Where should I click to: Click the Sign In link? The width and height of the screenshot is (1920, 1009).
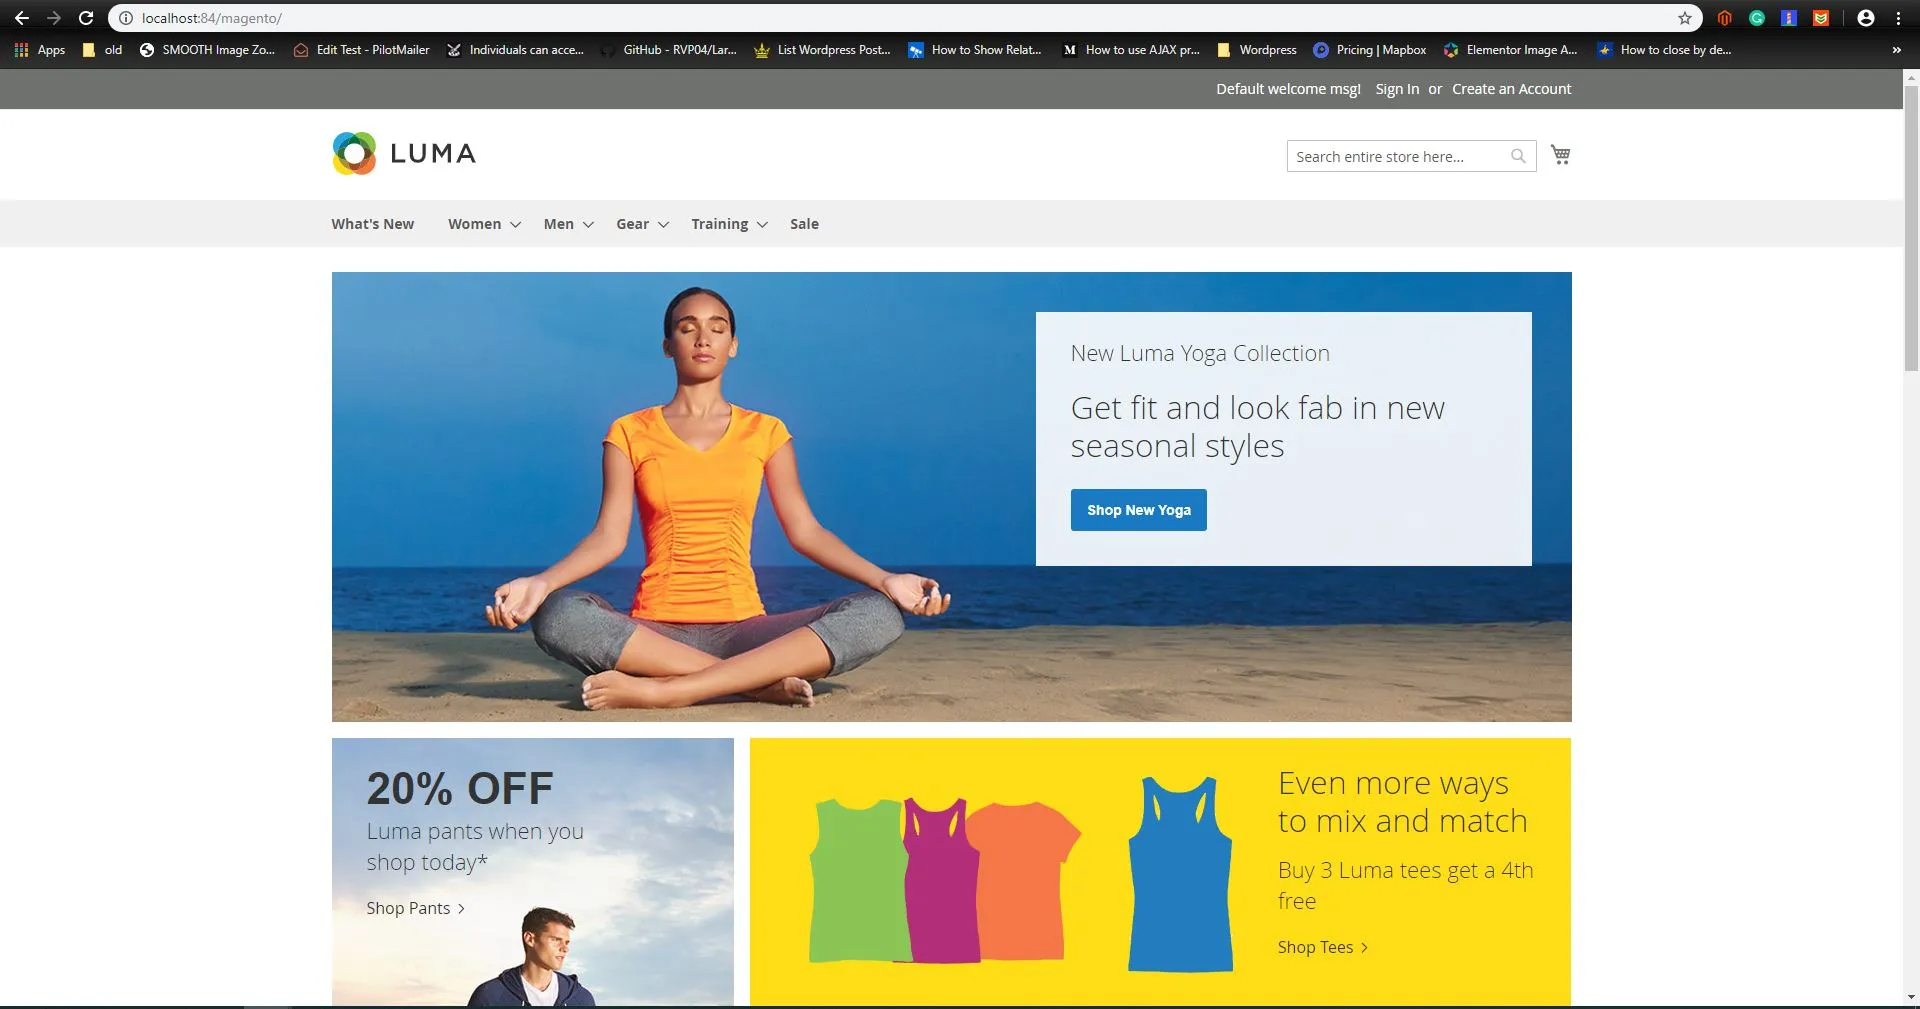(1397, 89)
